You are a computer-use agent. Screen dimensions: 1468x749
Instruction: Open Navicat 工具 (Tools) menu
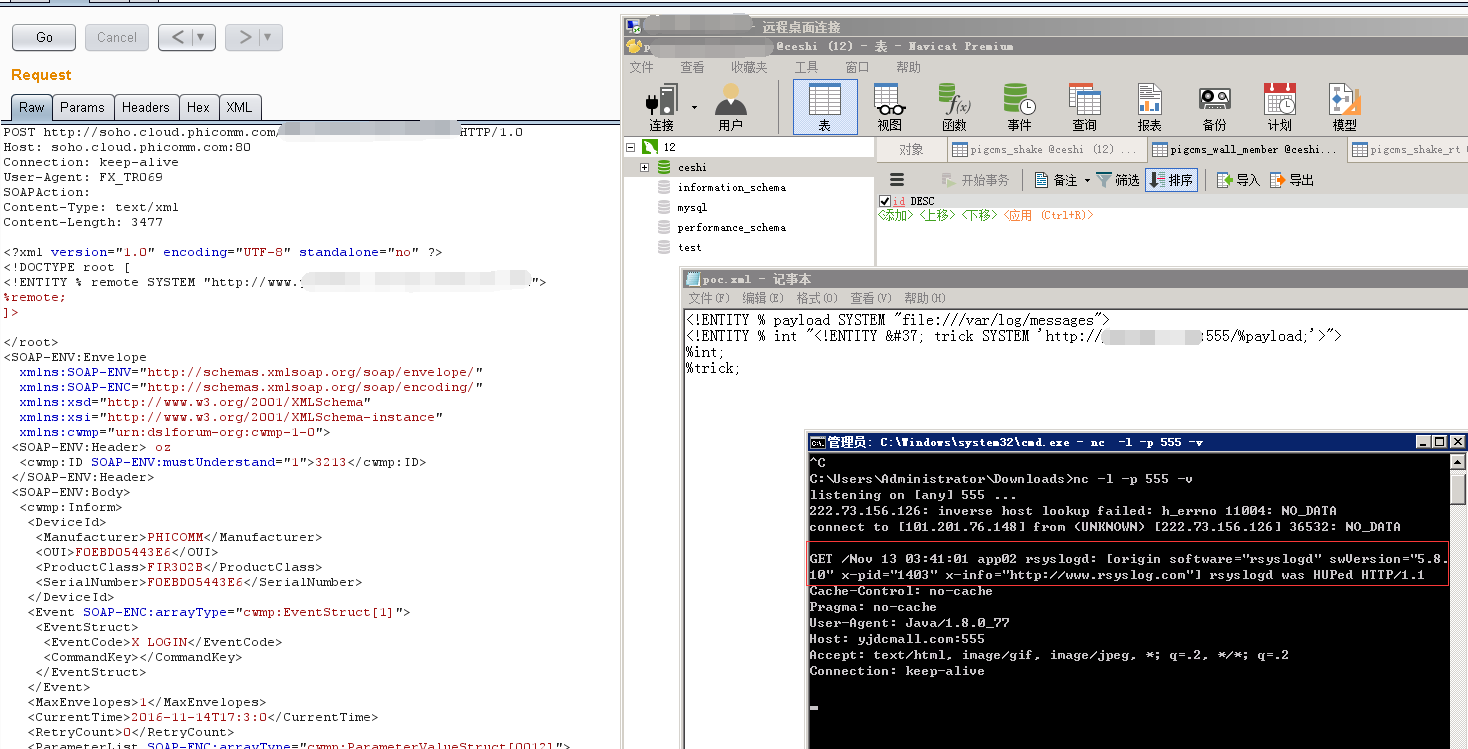806,67
